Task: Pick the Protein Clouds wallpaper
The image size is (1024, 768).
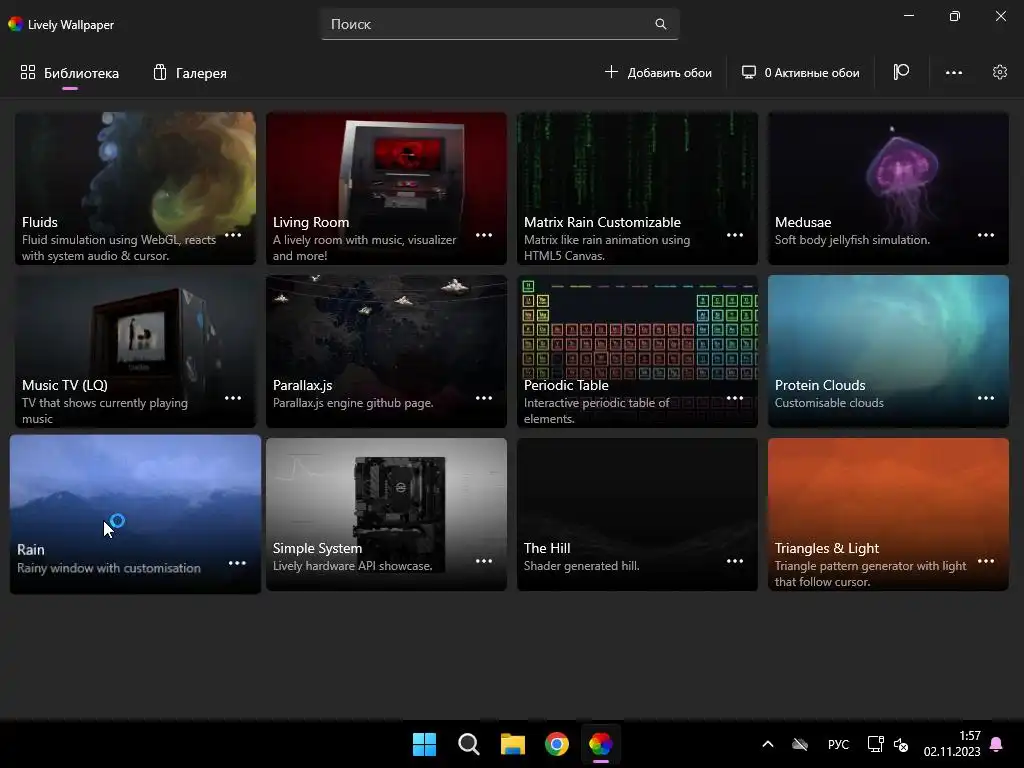Action: coord(888,351)
